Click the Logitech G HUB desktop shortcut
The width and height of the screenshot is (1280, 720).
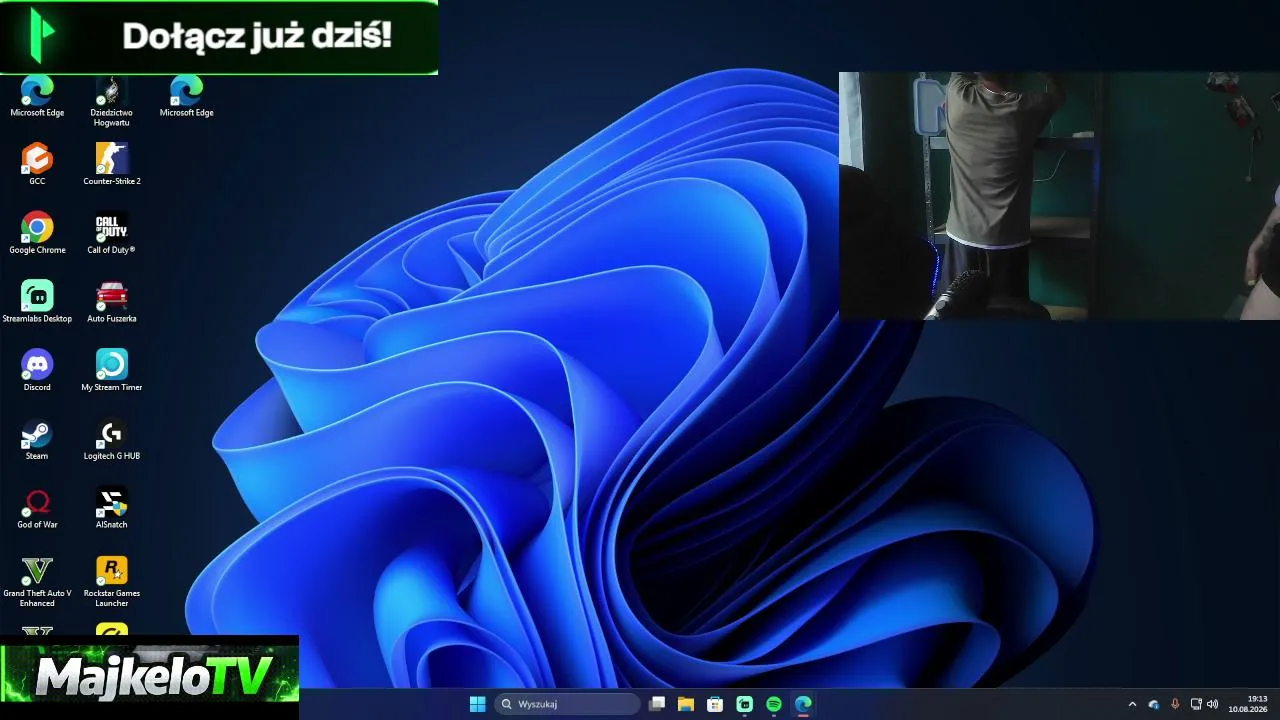112,440
